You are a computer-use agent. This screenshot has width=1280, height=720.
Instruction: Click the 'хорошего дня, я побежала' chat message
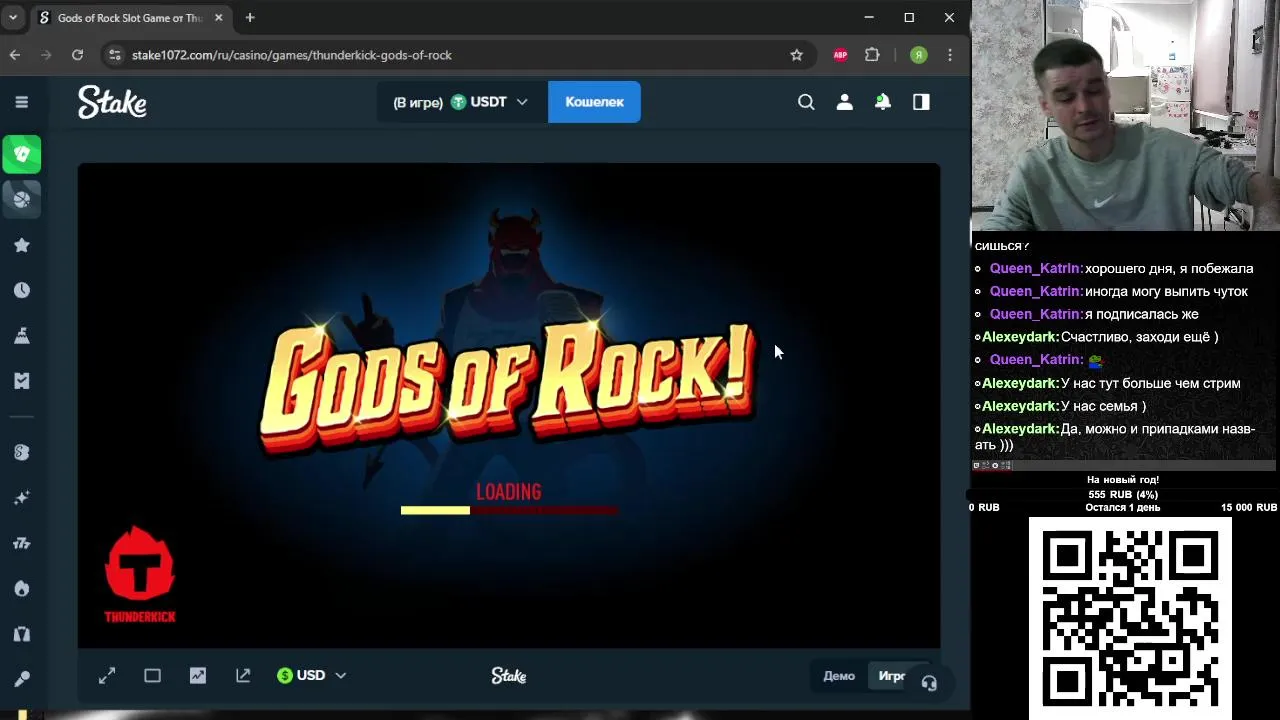coord(1168,269)
